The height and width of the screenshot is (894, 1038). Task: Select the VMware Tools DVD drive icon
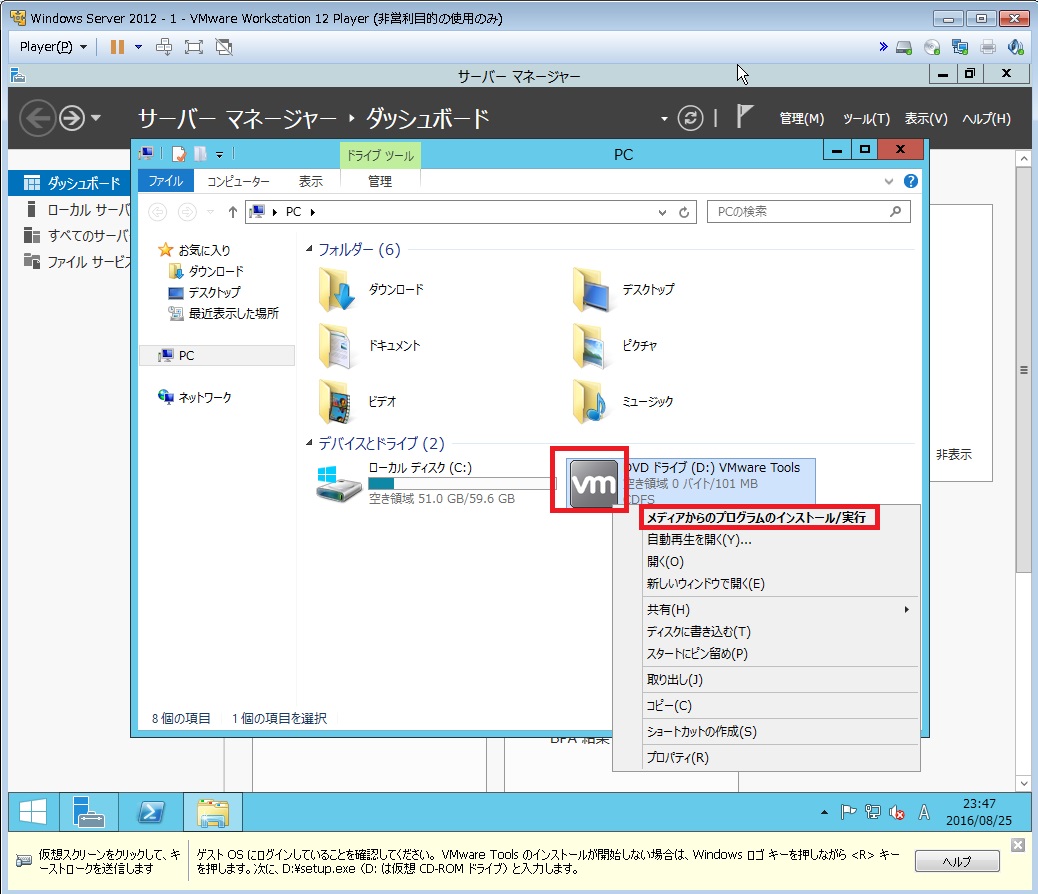(x=592, y=483)
